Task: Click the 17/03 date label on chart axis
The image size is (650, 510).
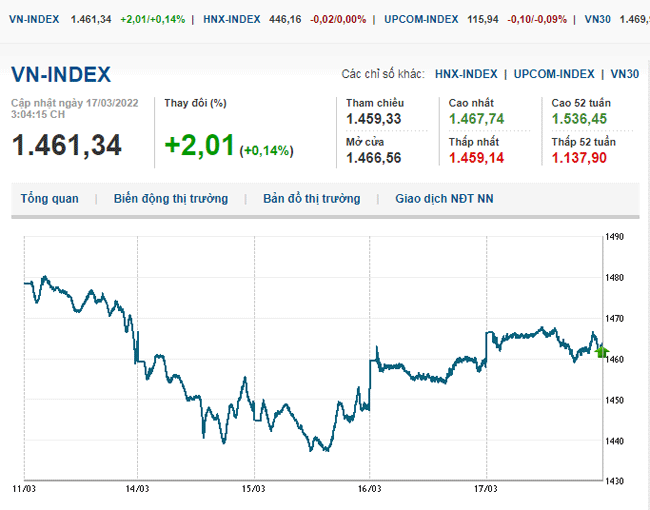Action: click(486, 489)
